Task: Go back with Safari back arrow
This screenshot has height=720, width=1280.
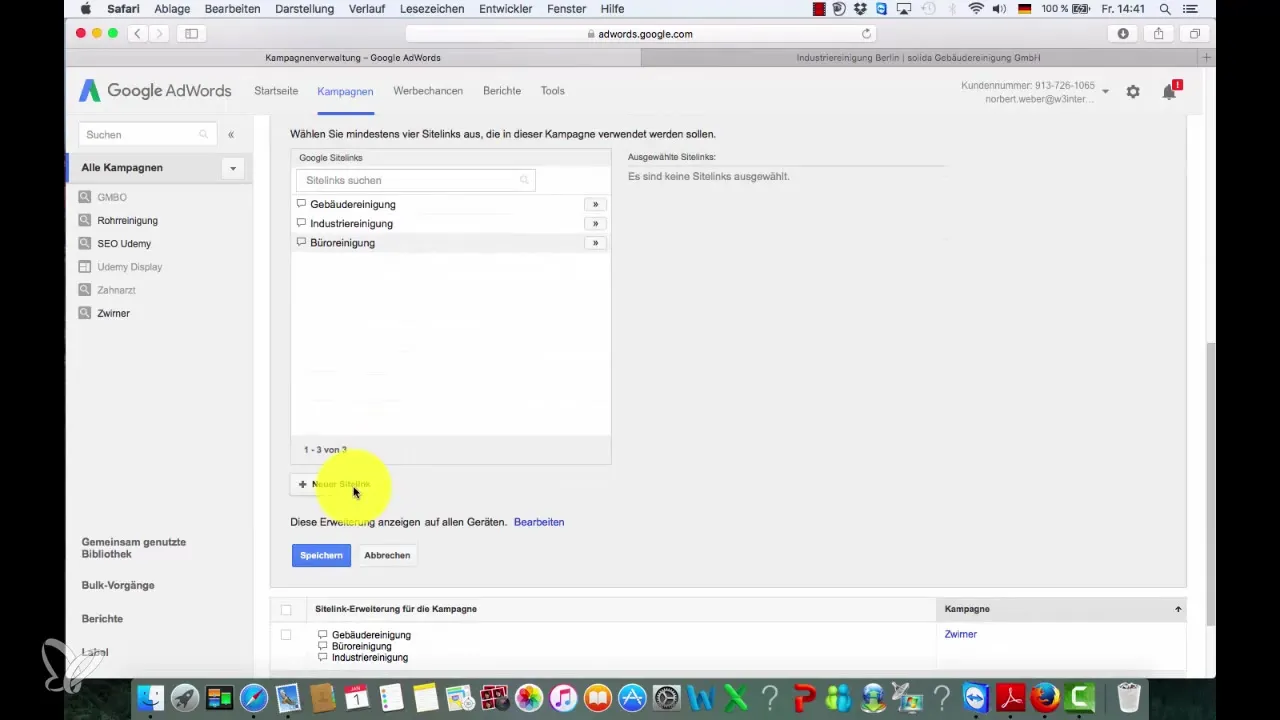Action: [137, 33]
